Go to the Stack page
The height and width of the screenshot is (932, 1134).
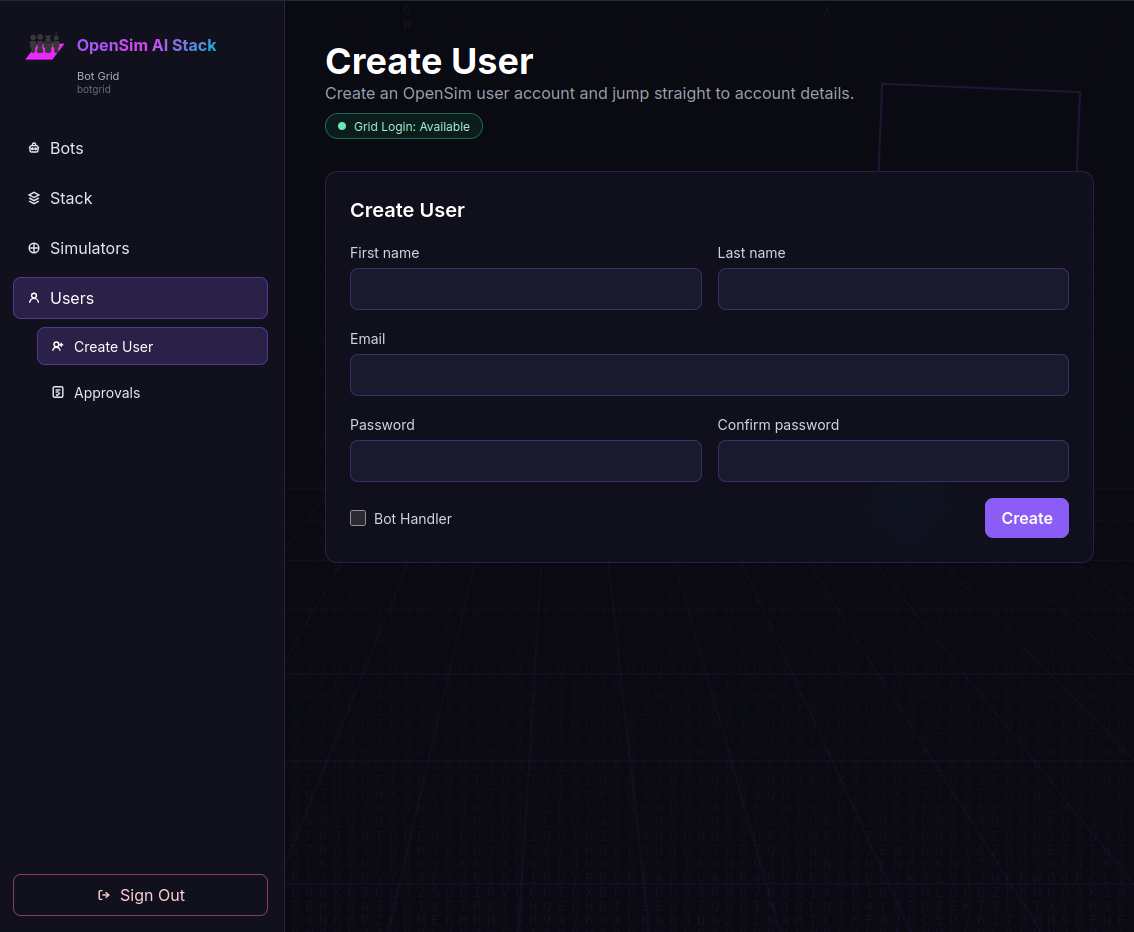coord(140,198)
